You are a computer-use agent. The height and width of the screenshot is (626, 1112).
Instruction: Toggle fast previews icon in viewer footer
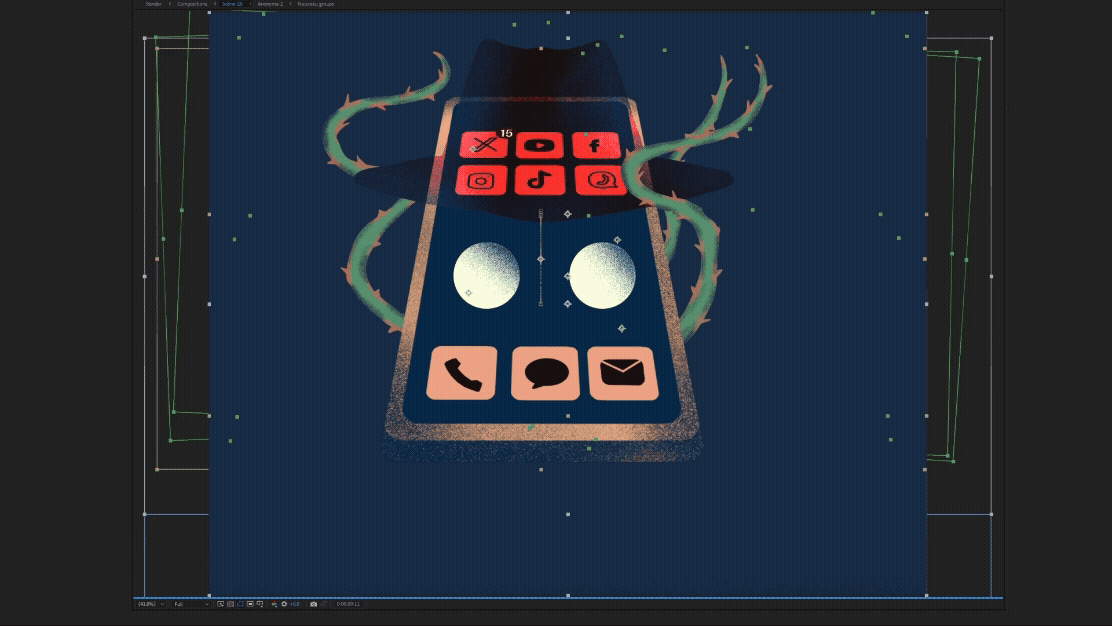click(x=221, y=604)
